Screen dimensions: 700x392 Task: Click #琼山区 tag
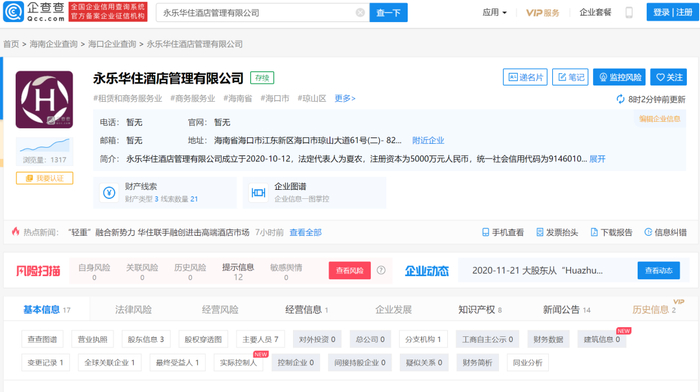(x=312, y=98)
